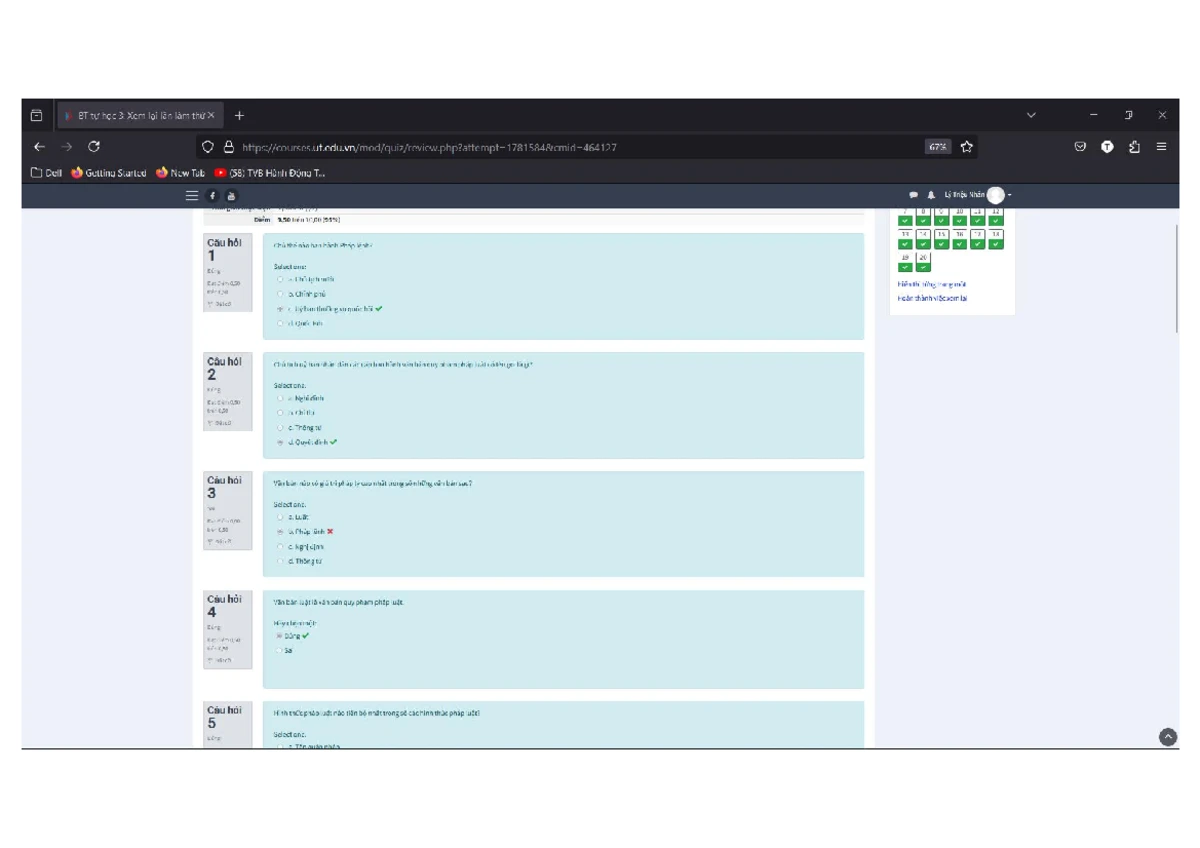Select option c in Câu hỏi 1
Image resolution: width=1200 pixels, height=848 pixels.
pyautogui.click(x=281, y=309)
